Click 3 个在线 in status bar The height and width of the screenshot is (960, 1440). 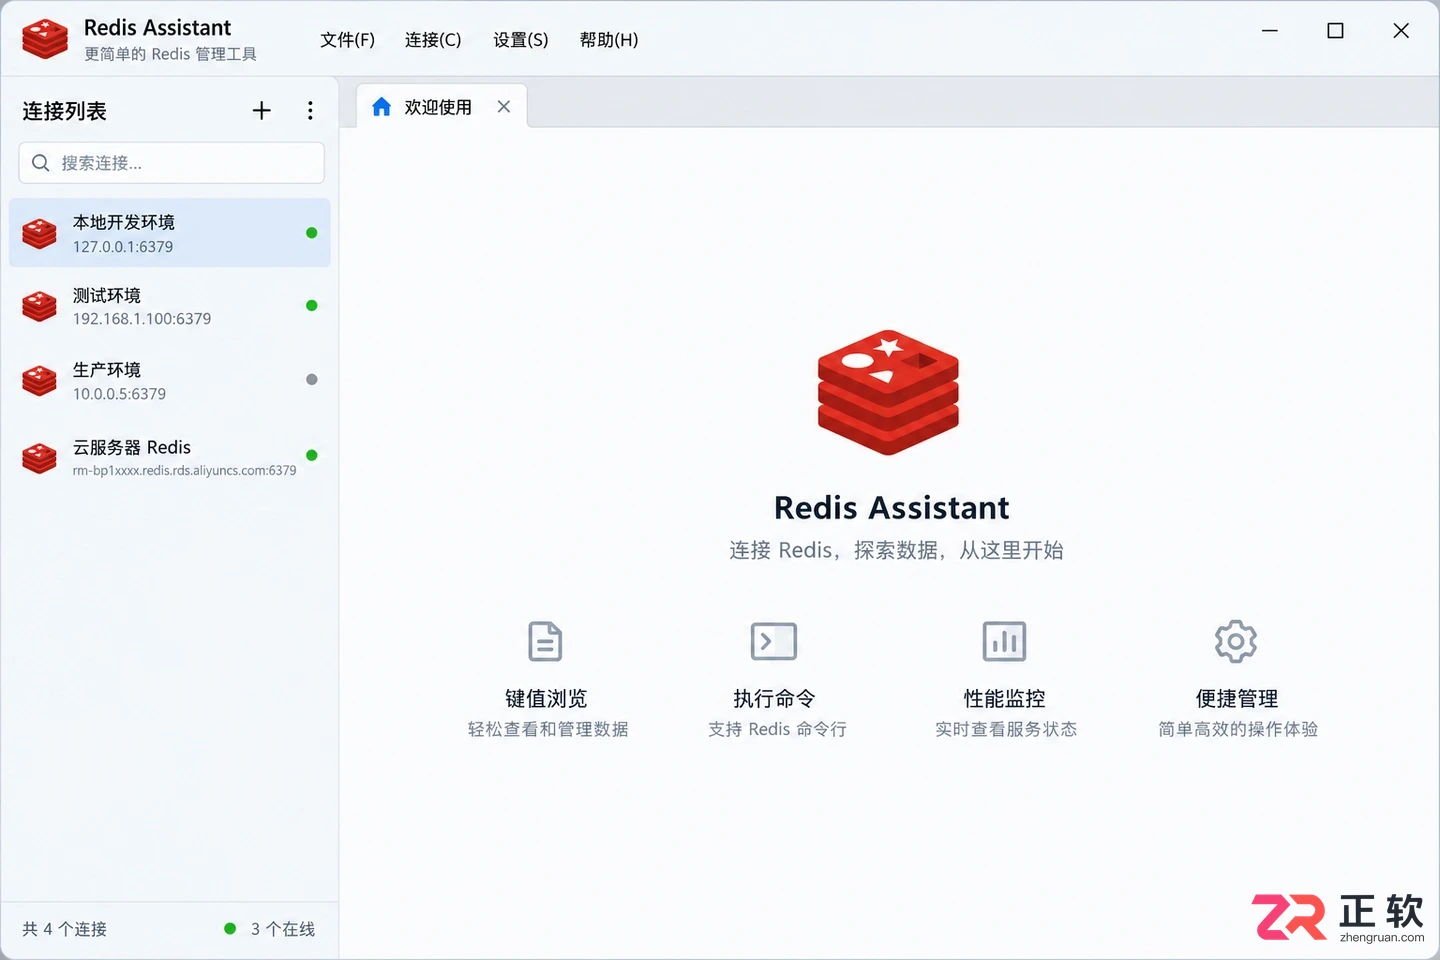click(x=283, y=929)
